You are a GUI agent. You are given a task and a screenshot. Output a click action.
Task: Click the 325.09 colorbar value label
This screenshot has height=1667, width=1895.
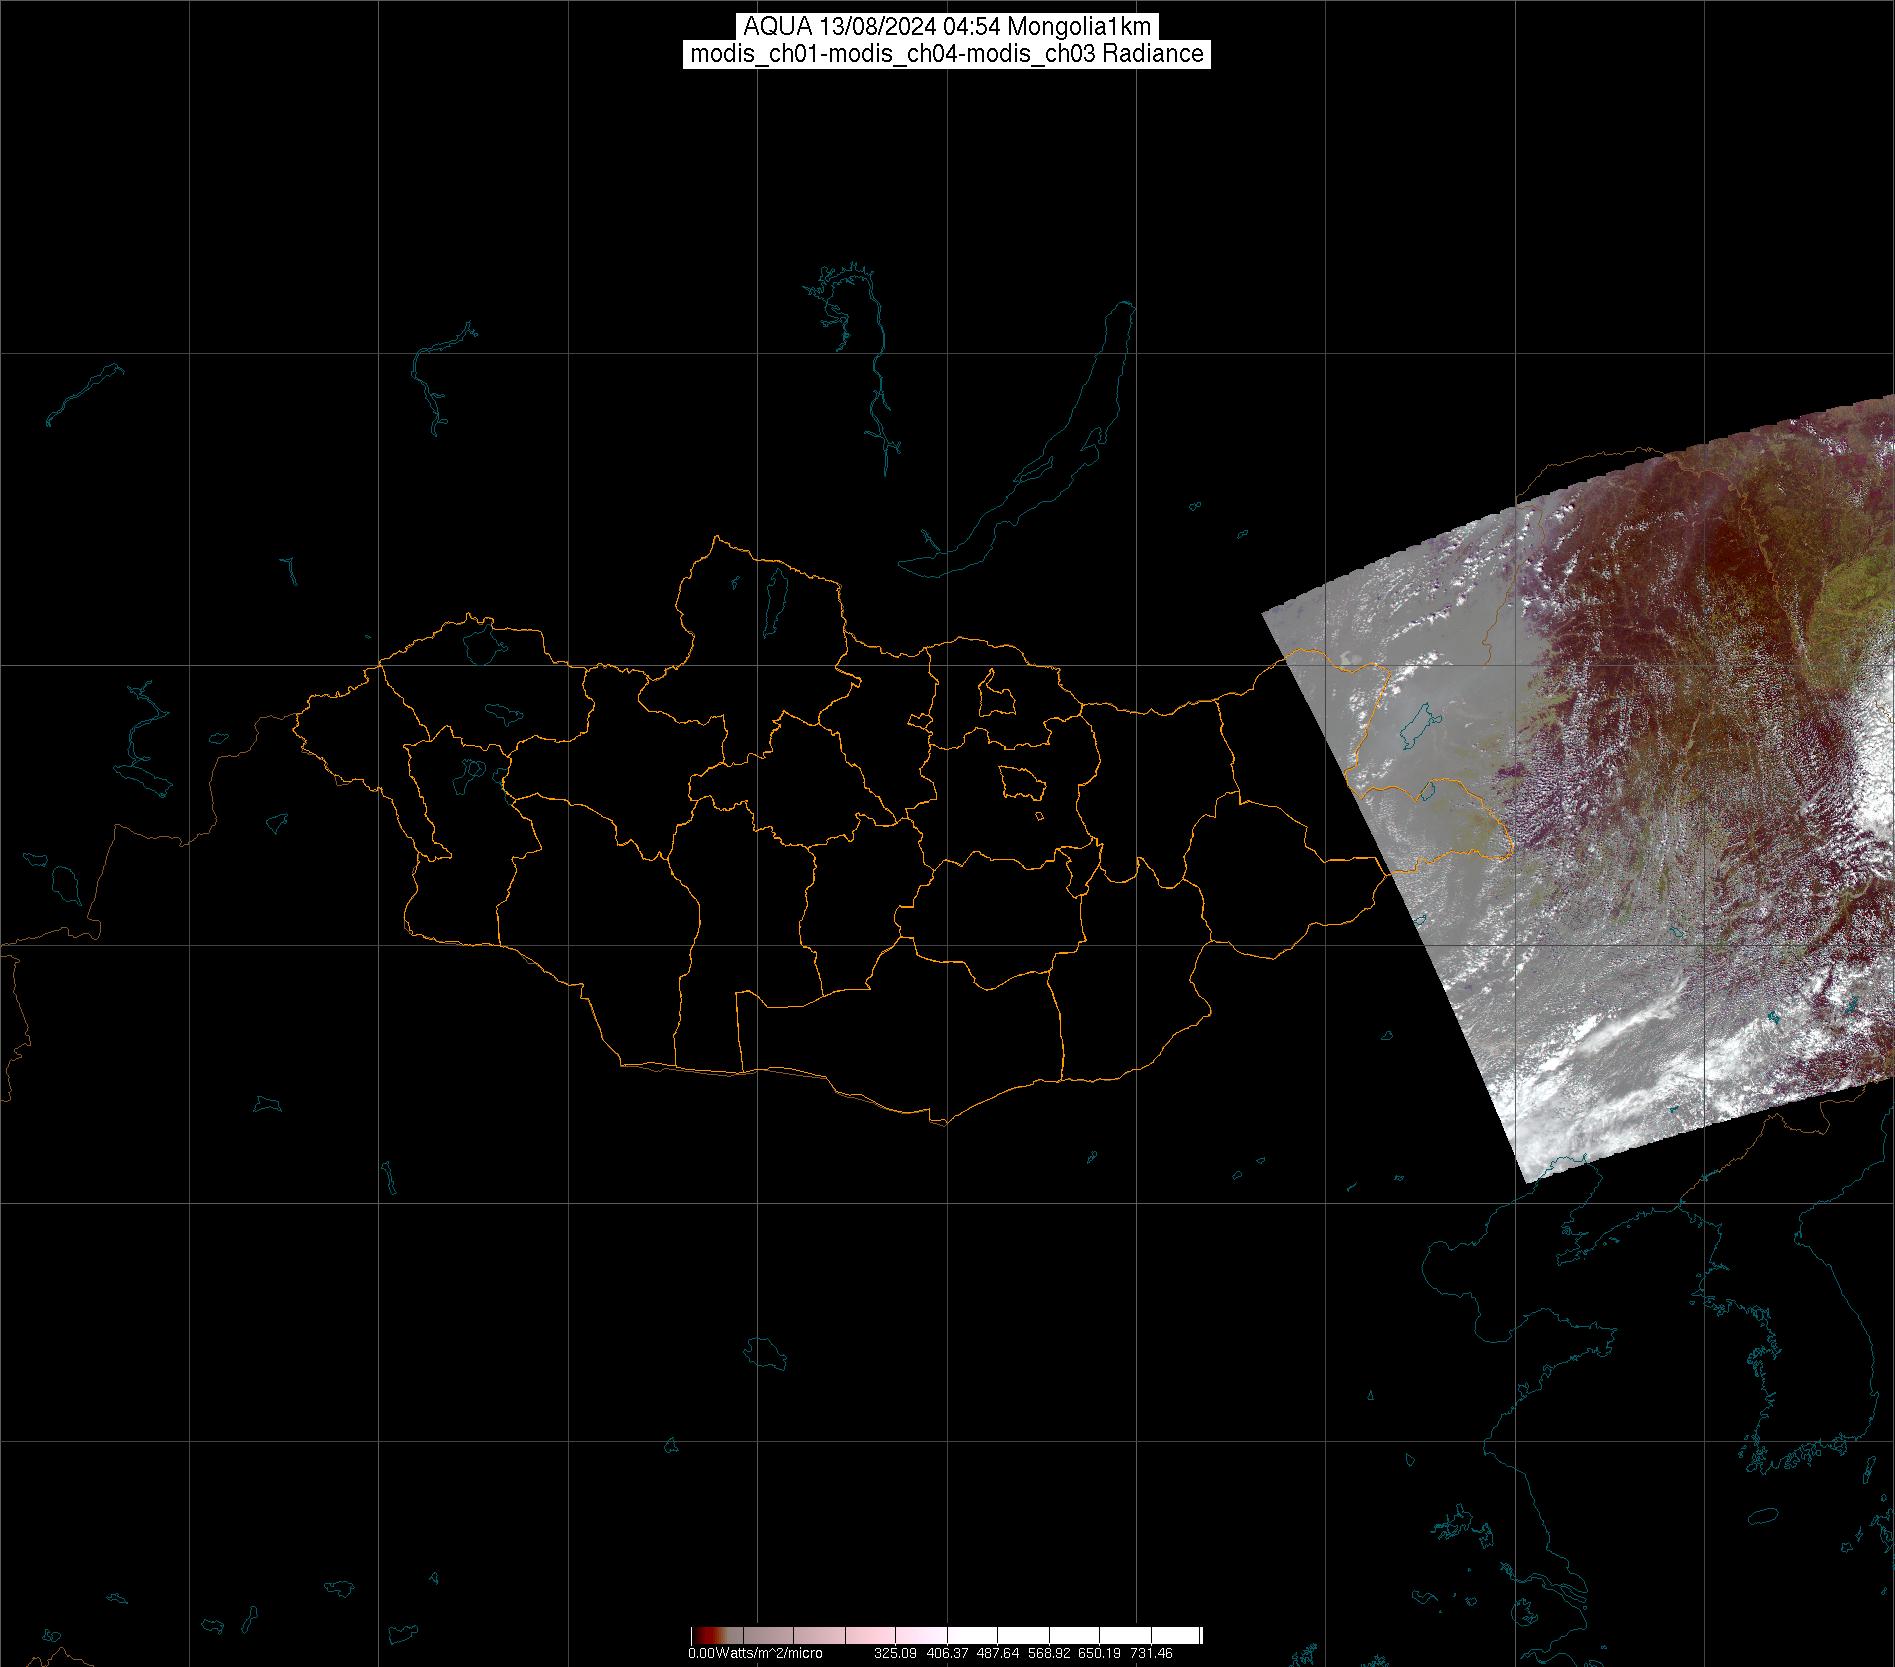click(894, 1654)
